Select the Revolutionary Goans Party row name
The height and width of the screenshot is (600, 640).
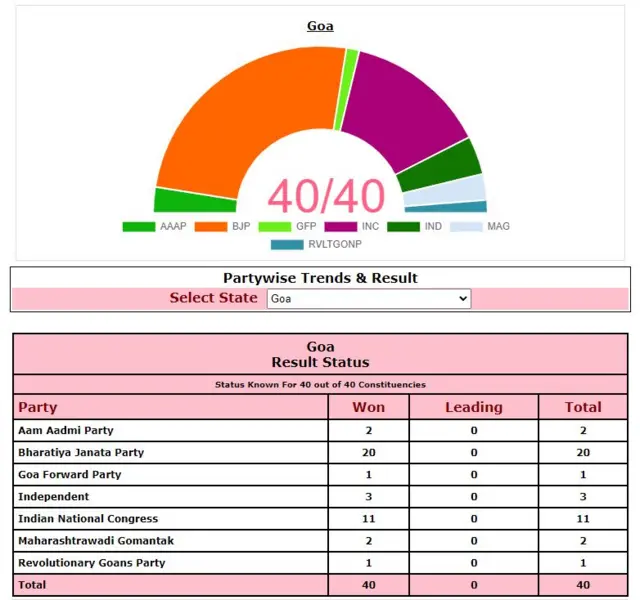(x=91, y=562)
